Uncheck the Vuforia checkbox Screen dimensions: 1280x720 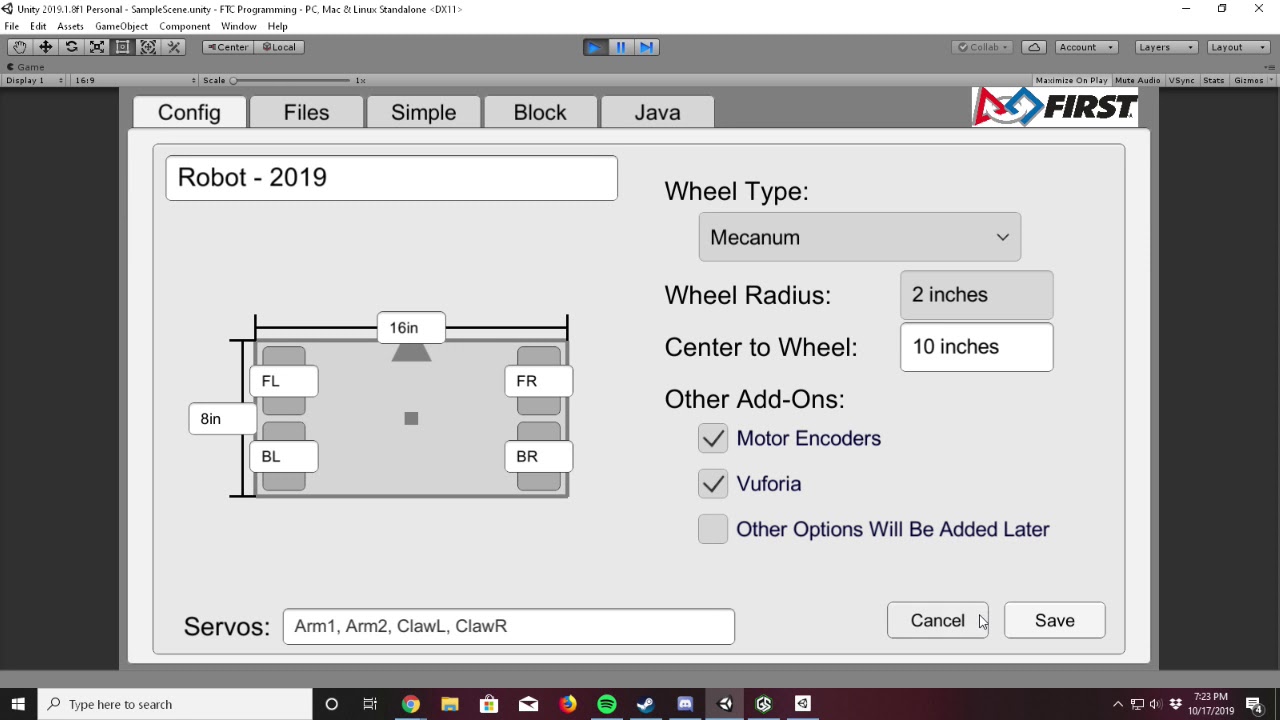pyautogui.click(x=713, y=484)
